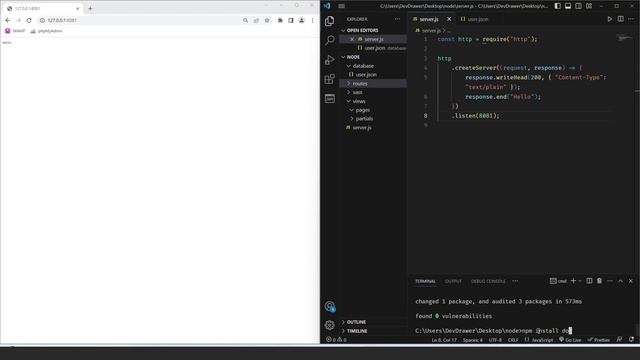The height and width of the screenshot is (360, 640).
Task: Run the server.js file with play icon
Action: (609, 19)
